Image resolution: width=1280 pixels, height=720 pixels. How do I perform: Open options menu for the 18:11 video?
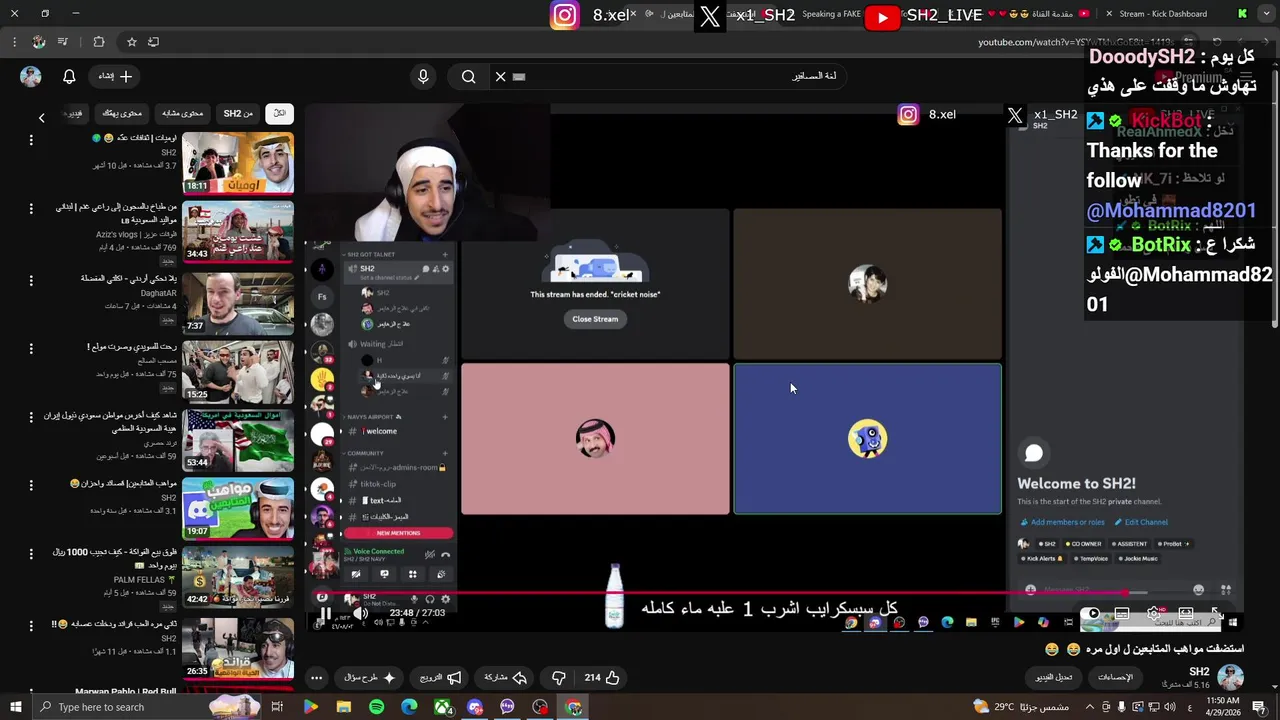31,140
